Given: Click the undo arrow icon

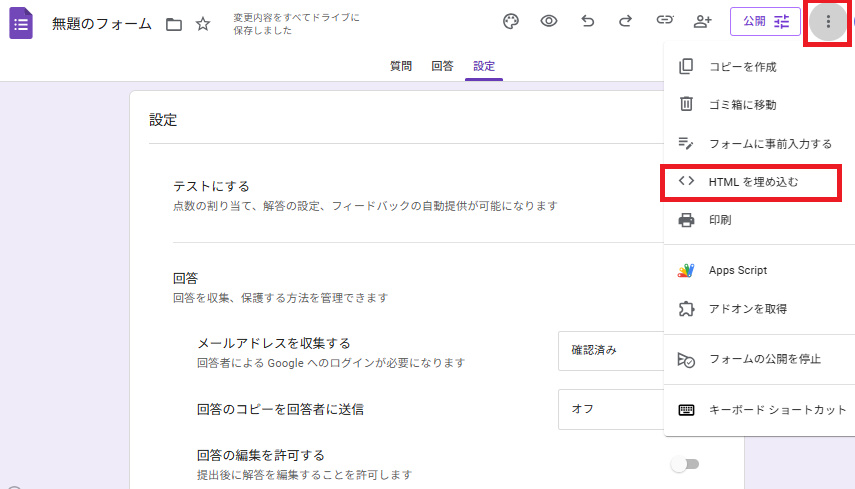Looking at the screenshot, I should [588, 21].
